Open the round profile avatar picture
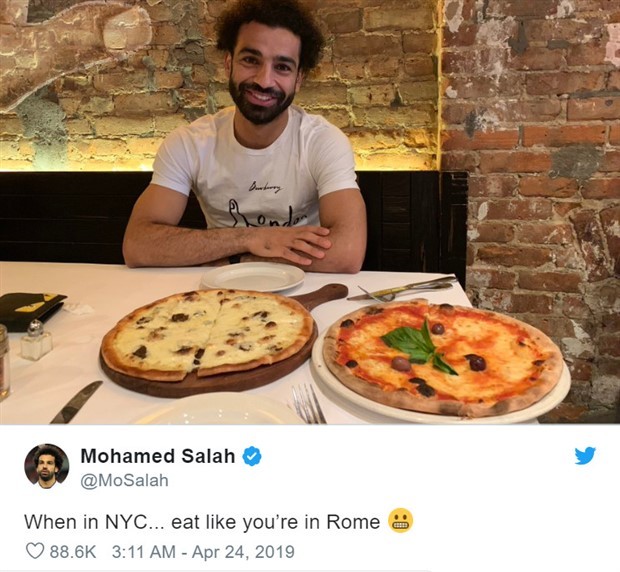 point(47,466)
